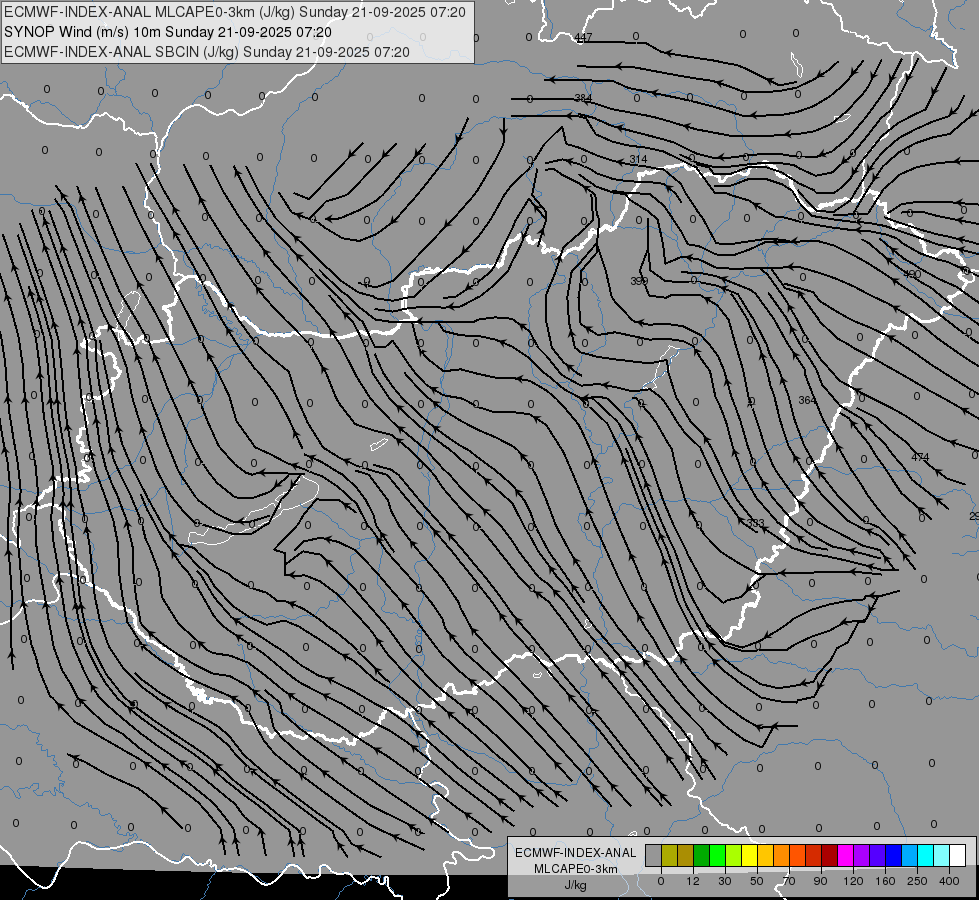979x900 pixels.
Task: Click the purple legend swatch after 120
Action: point(862,855)
